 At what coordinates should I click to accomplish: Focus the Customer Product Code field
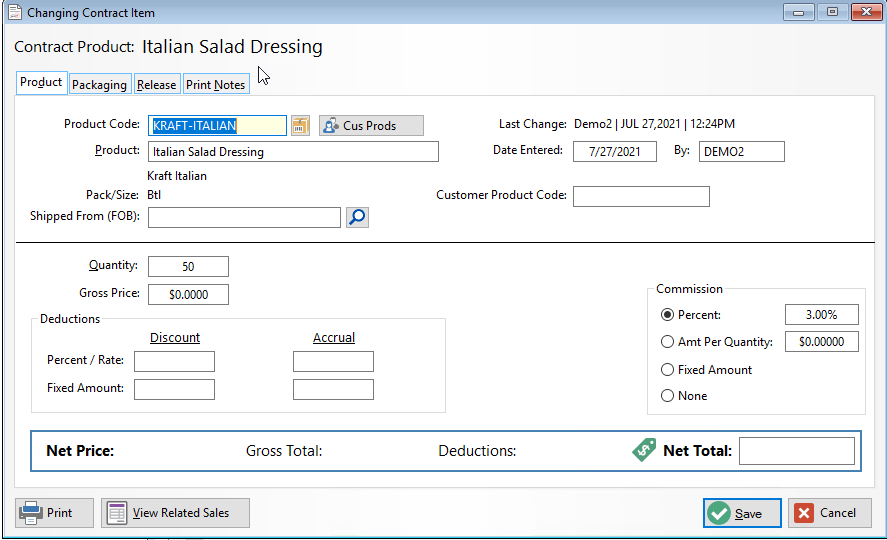pos(641,196)
